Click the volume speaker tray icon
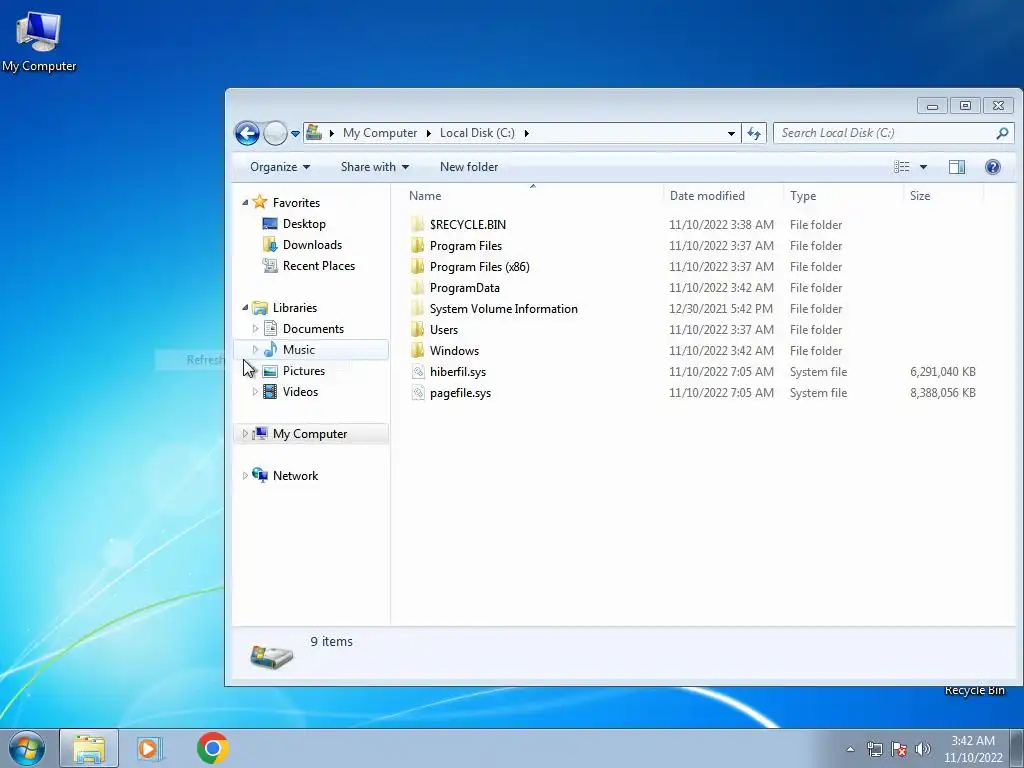 coord(923,749)
